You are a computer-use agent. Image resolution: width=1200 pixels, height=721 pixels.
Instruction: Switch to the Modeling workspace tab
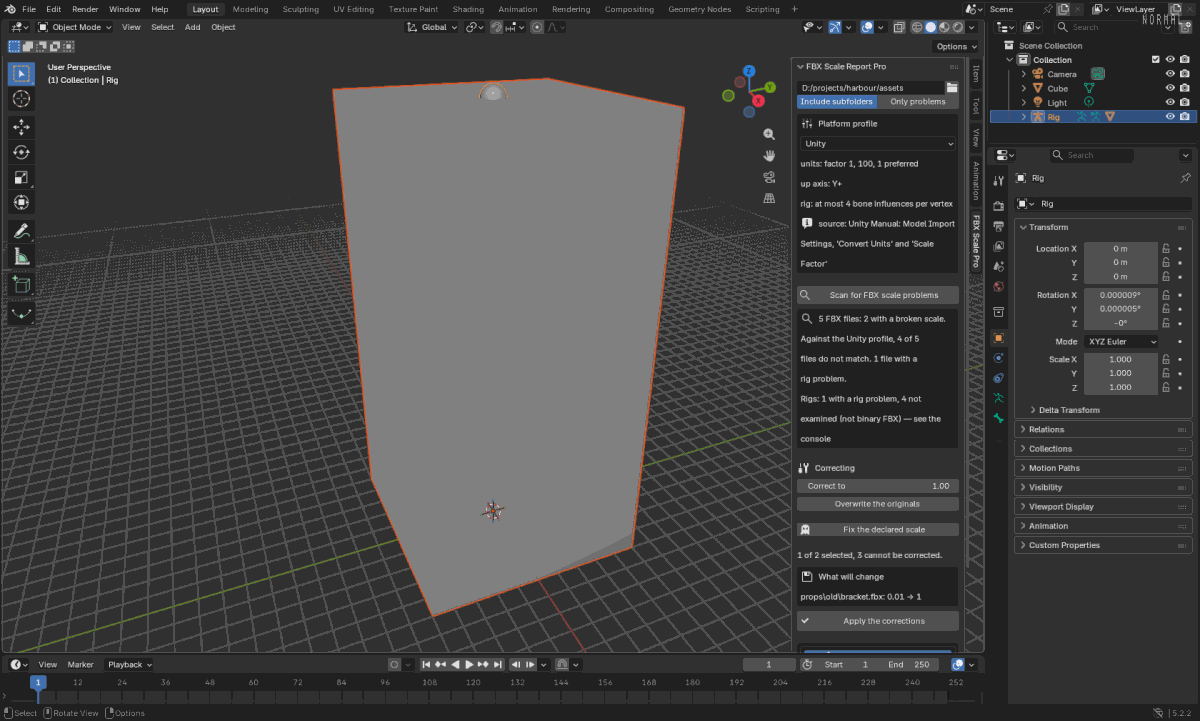250,9
